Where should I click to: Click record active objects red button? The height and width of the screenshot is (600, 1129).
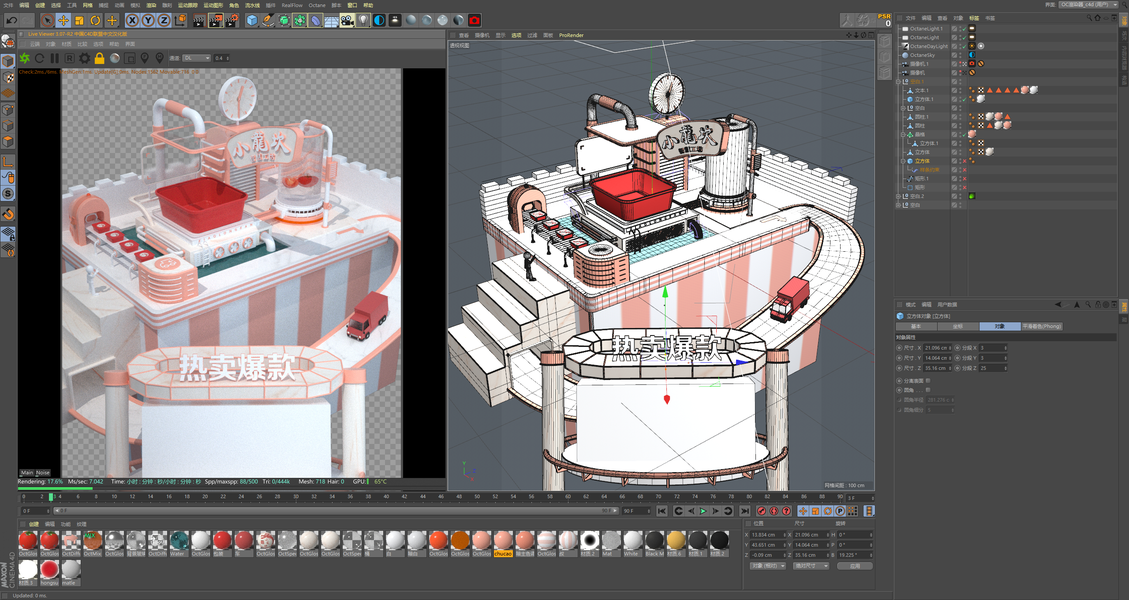(761, 511)
